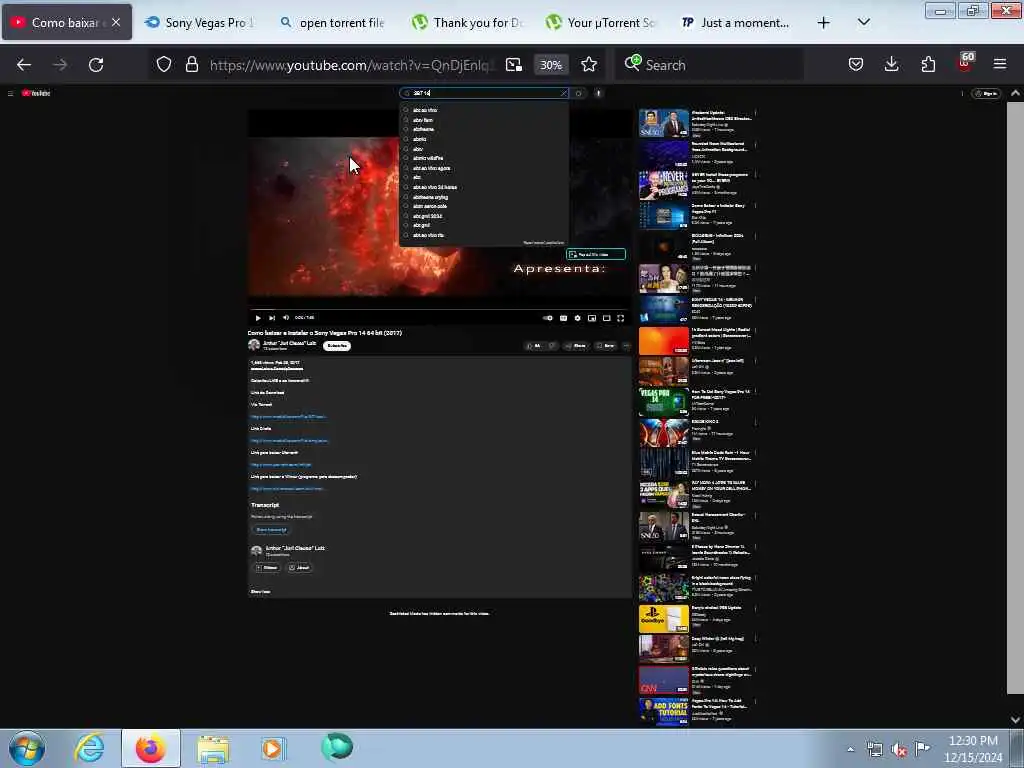The image size is (1024, 768).
Task: Submit the YouTube search magnifier button
Action: point(578,93)
